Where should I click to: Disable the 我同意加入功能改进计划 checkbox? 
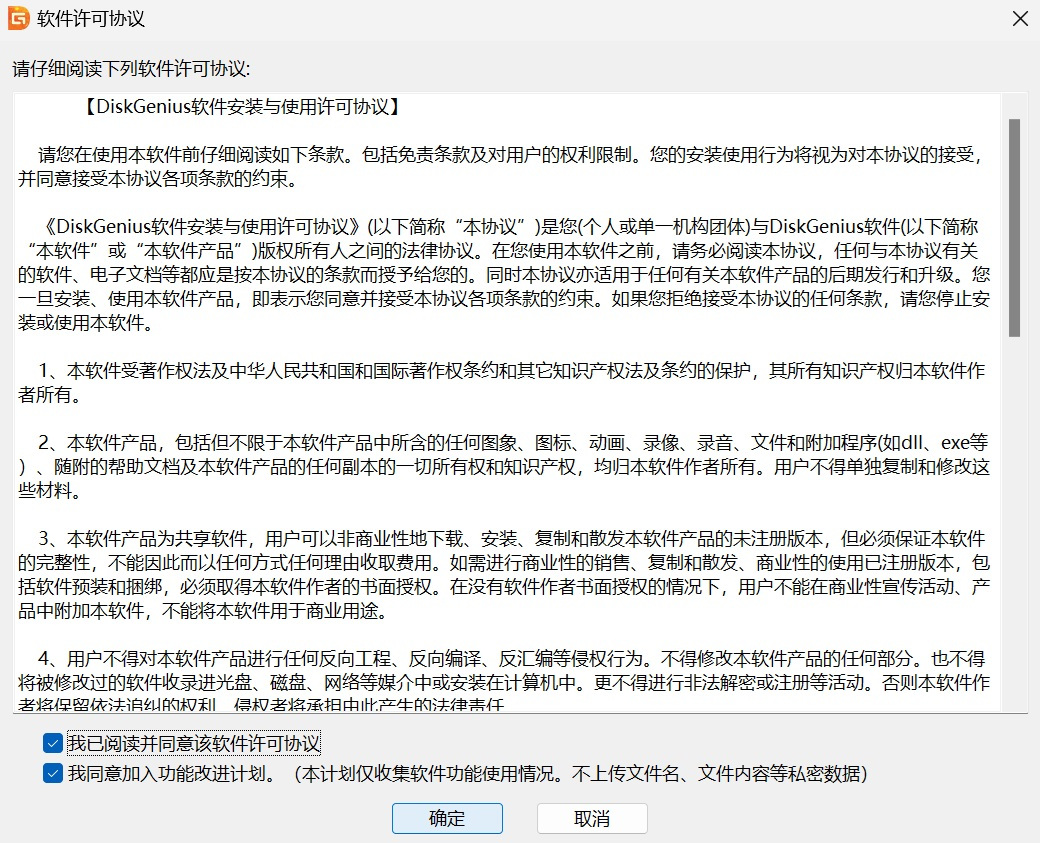click(x=53, y=774)
